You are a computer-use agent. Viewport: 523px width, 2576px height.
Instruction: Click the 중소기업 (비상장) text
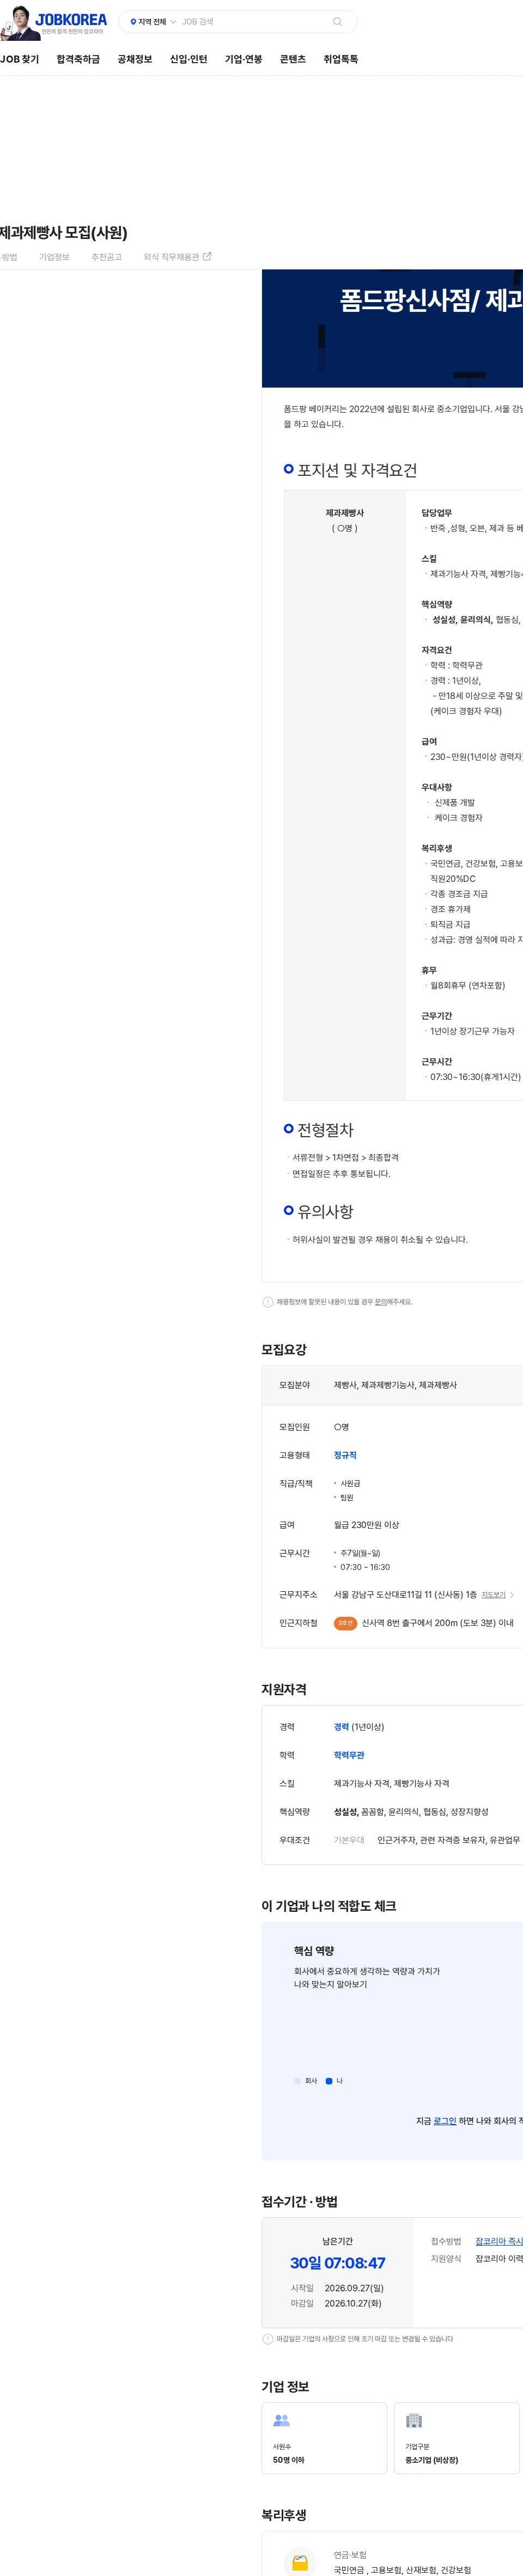431,2460
